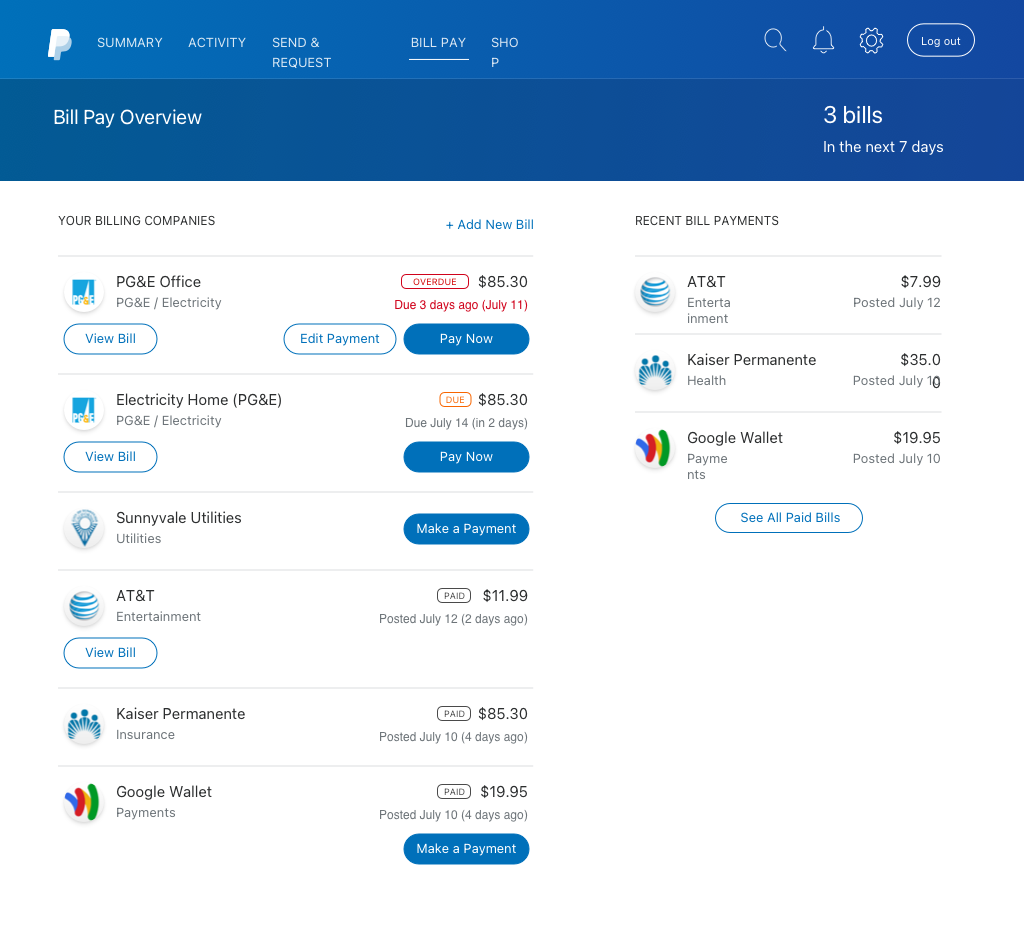Screen dimensions: 1024x932
Task: Check notifications via the bell icon
Action: pyautogui.click(x=823, y=40)
